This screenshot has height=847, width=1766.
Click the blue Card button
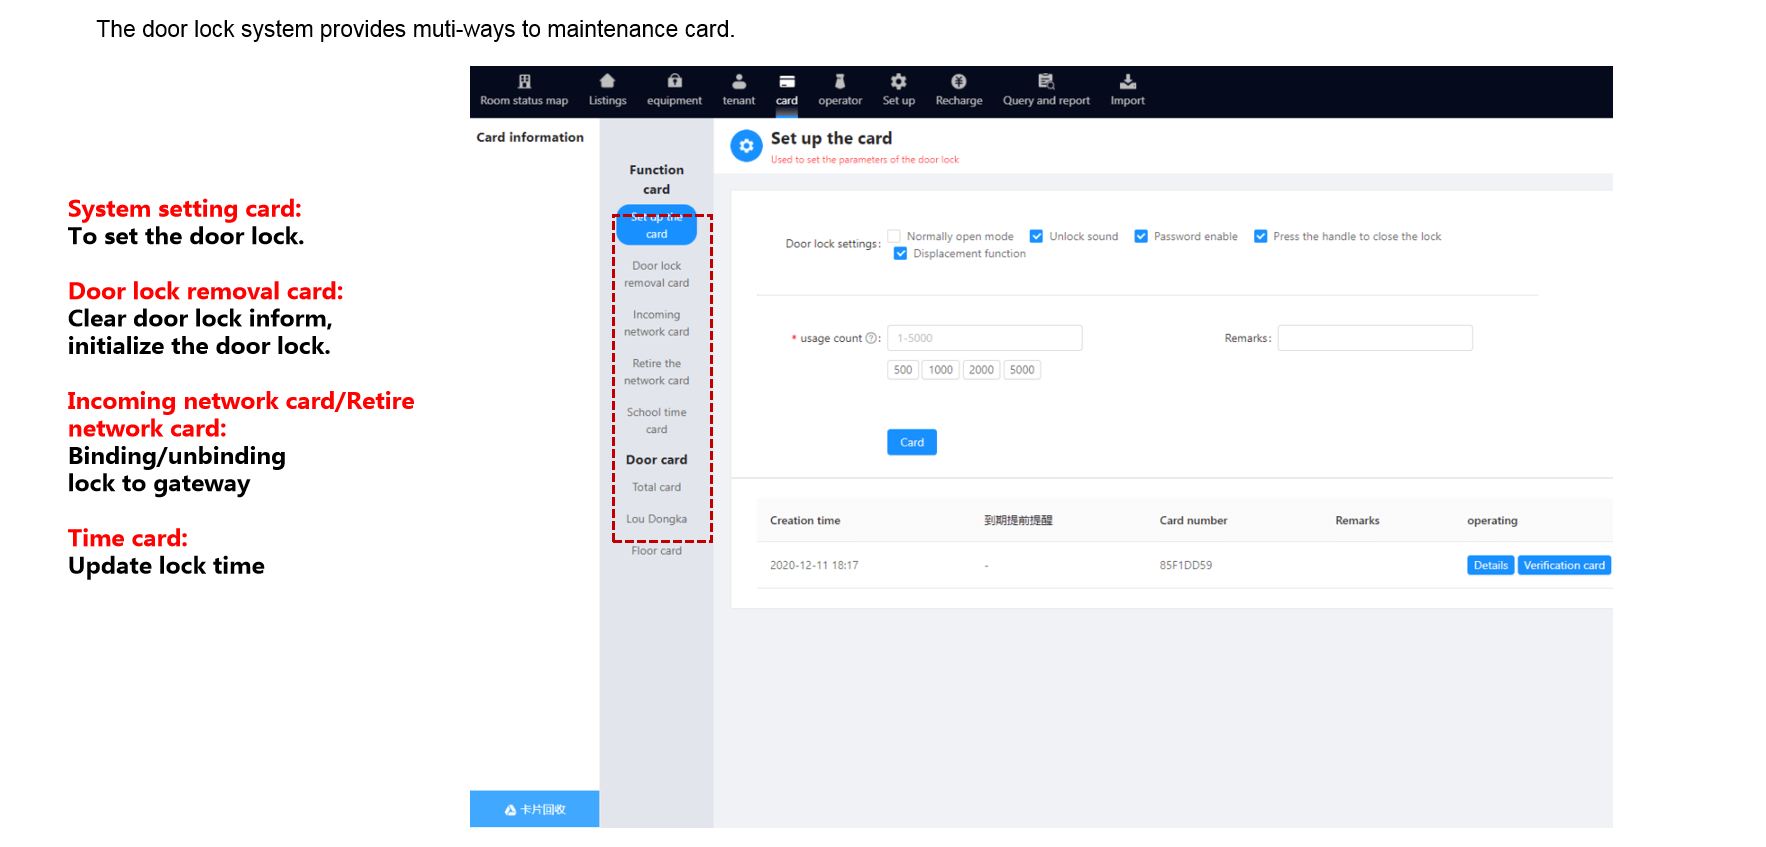911,442
